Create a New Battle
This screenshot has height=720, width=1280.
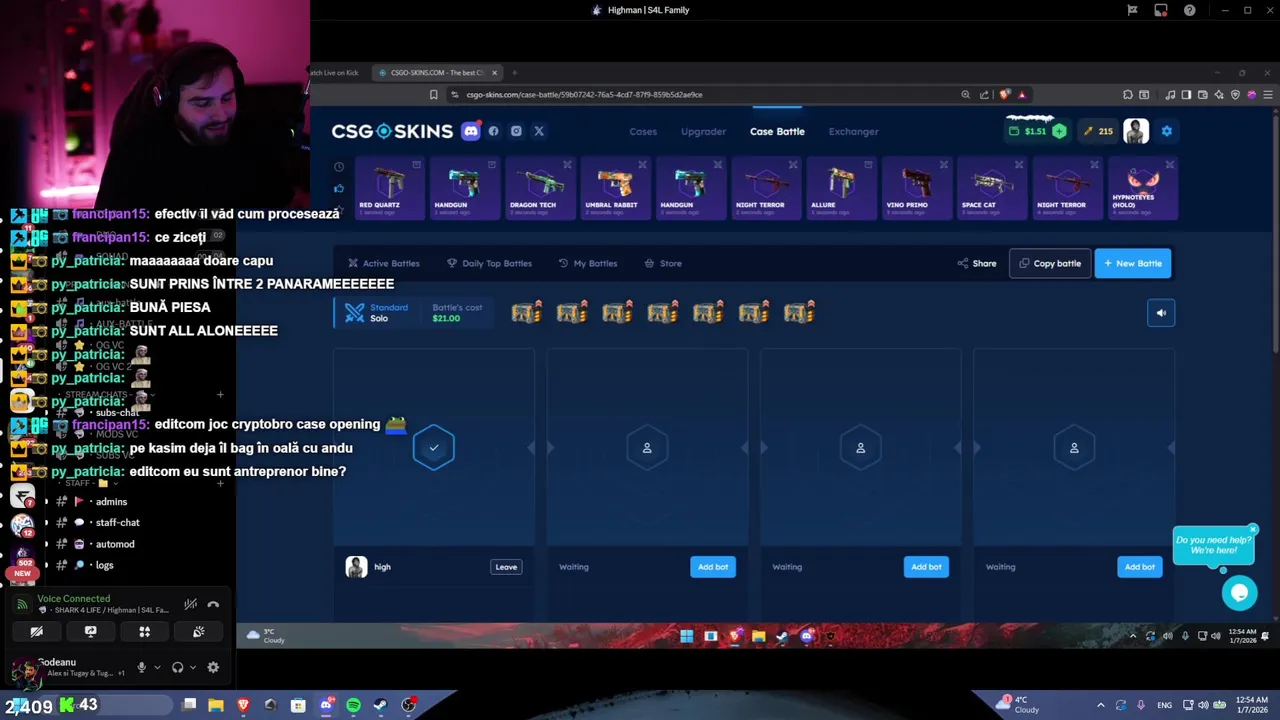(1133, 263)
